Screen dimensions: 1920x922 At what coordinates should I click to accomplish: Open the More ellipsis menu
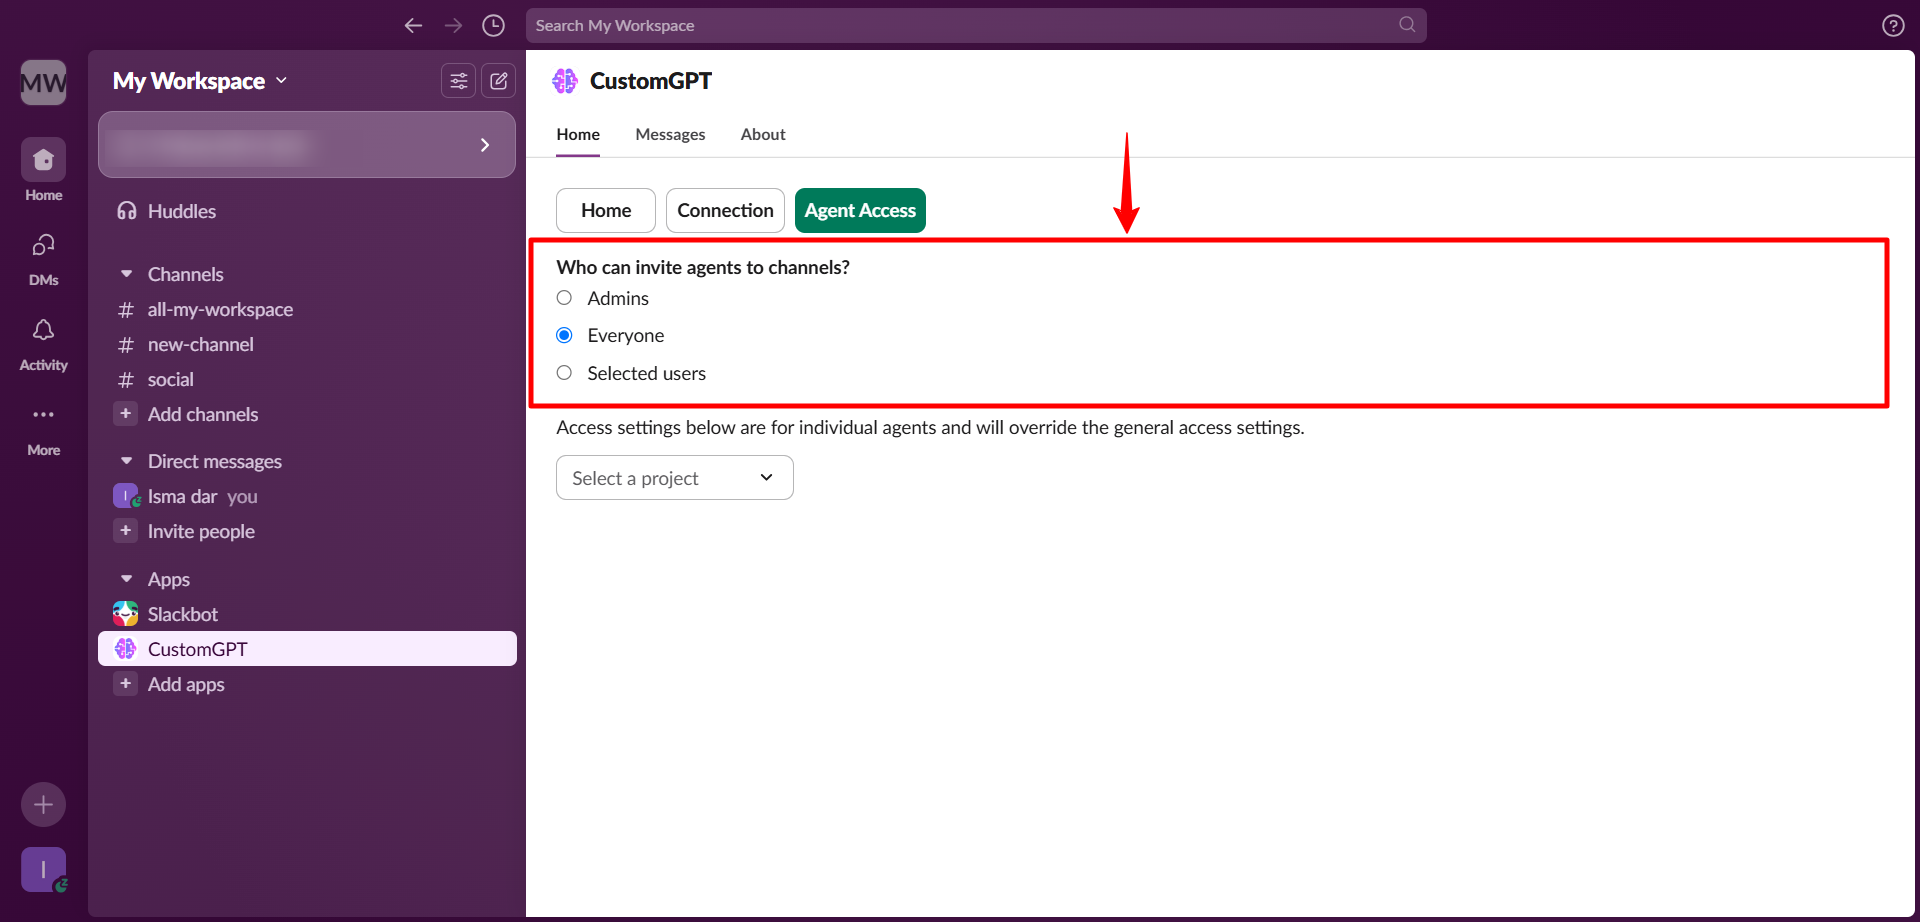point(44,415)
